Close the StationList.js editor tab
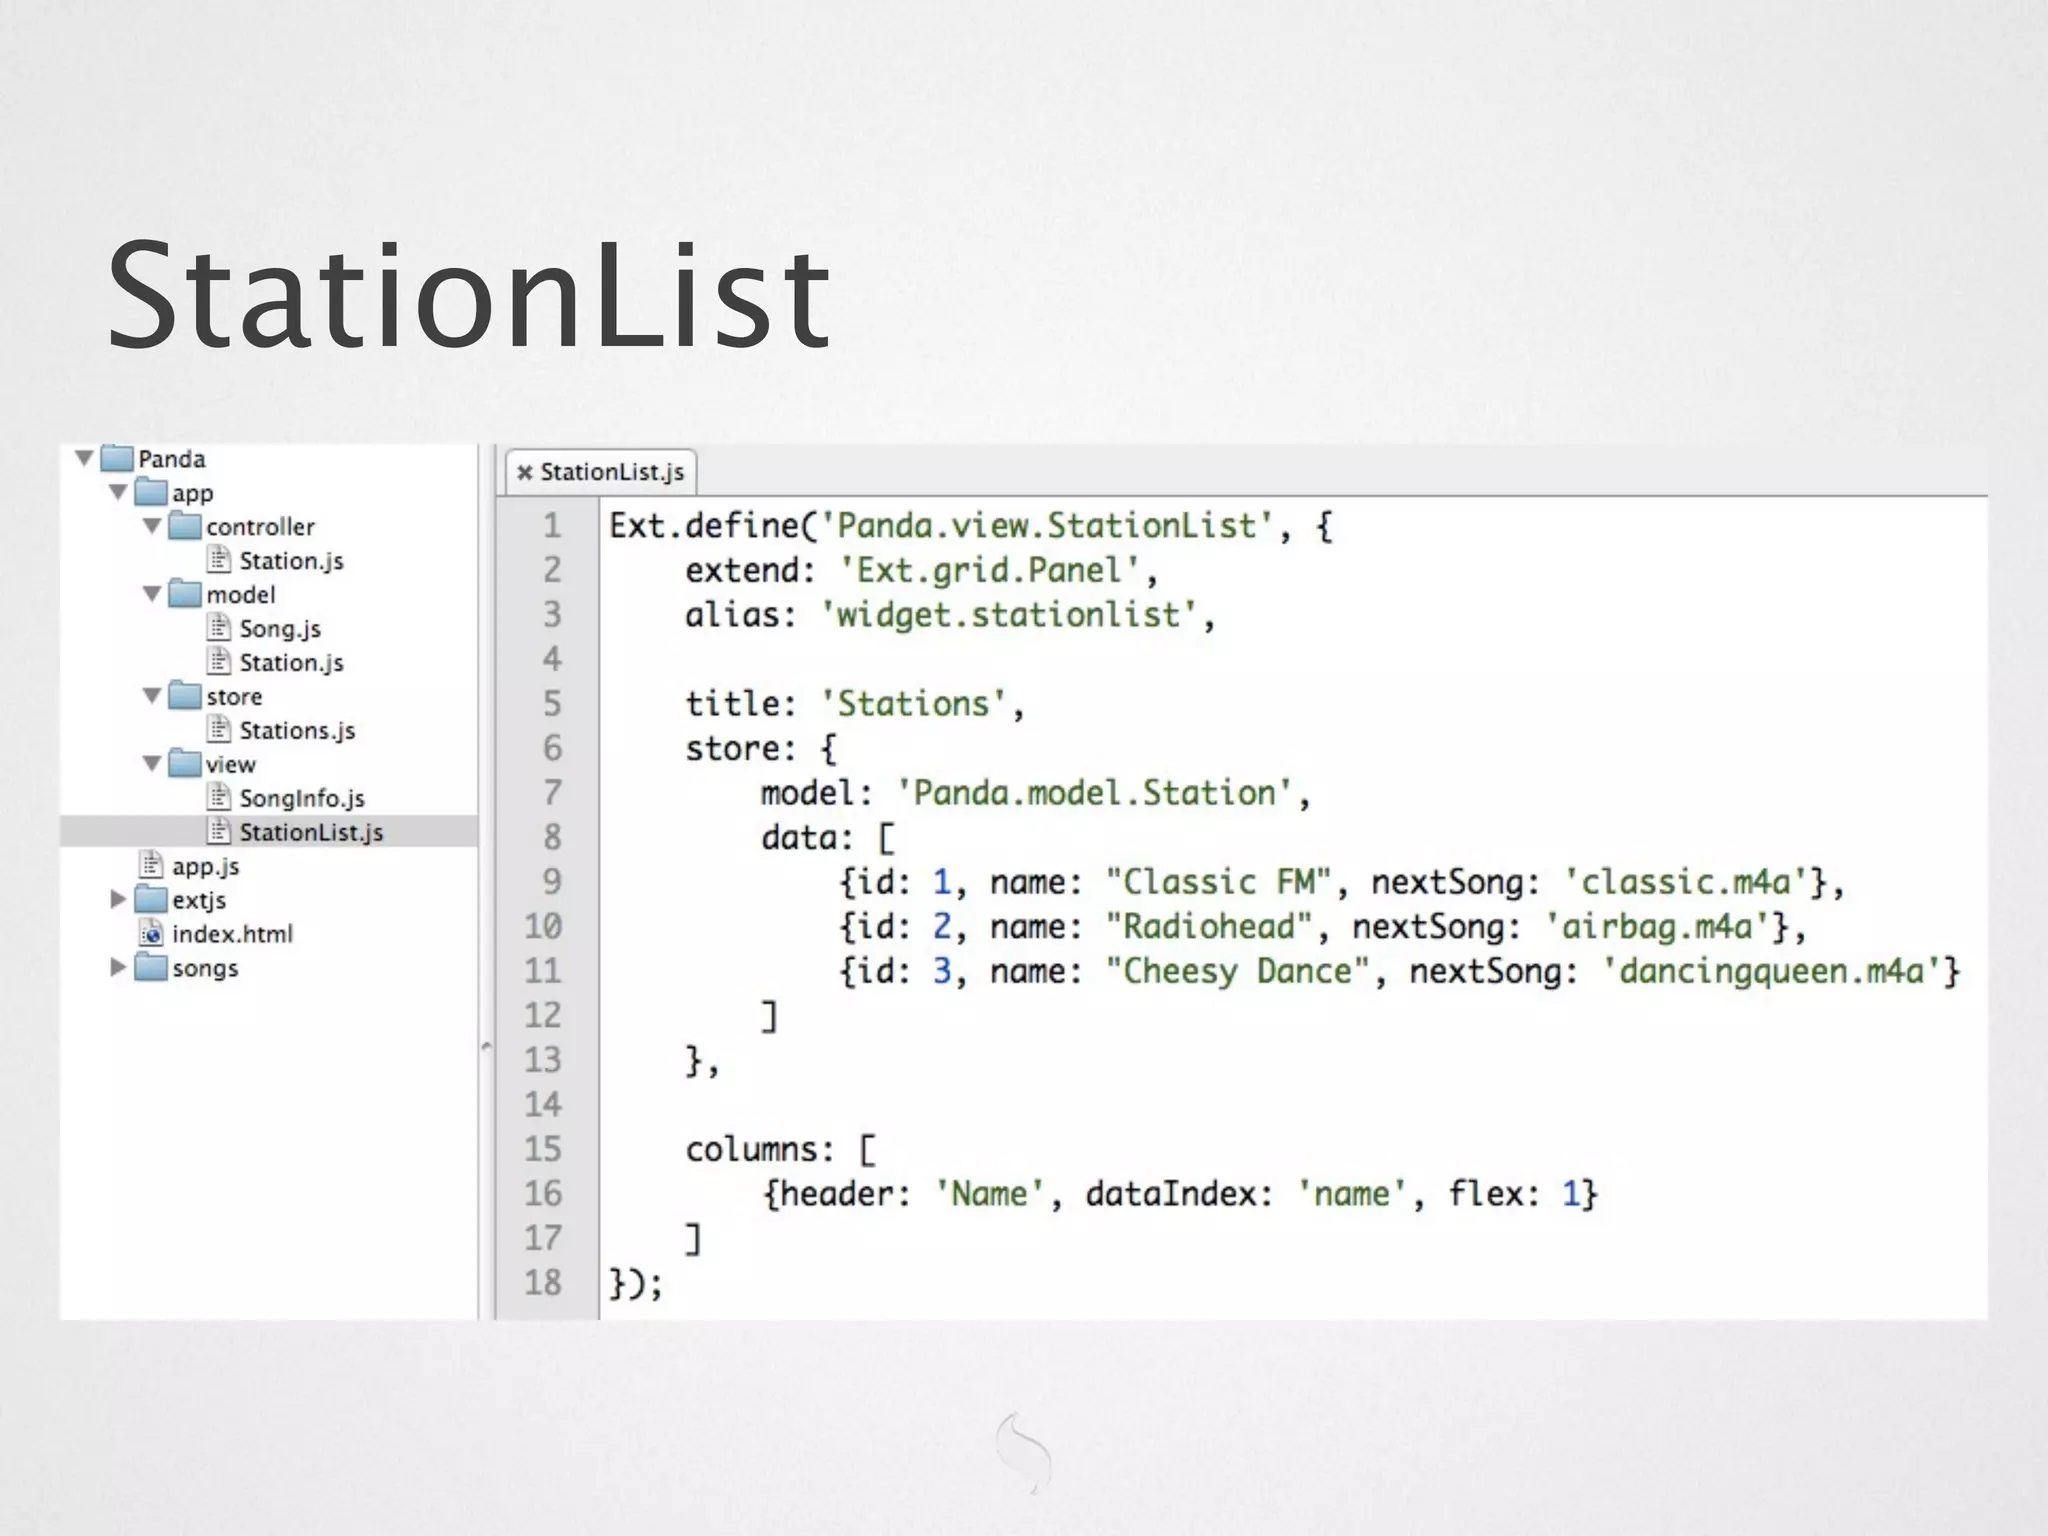The width and height of the screenshot is (2048, 1536). tap(524, 473)
